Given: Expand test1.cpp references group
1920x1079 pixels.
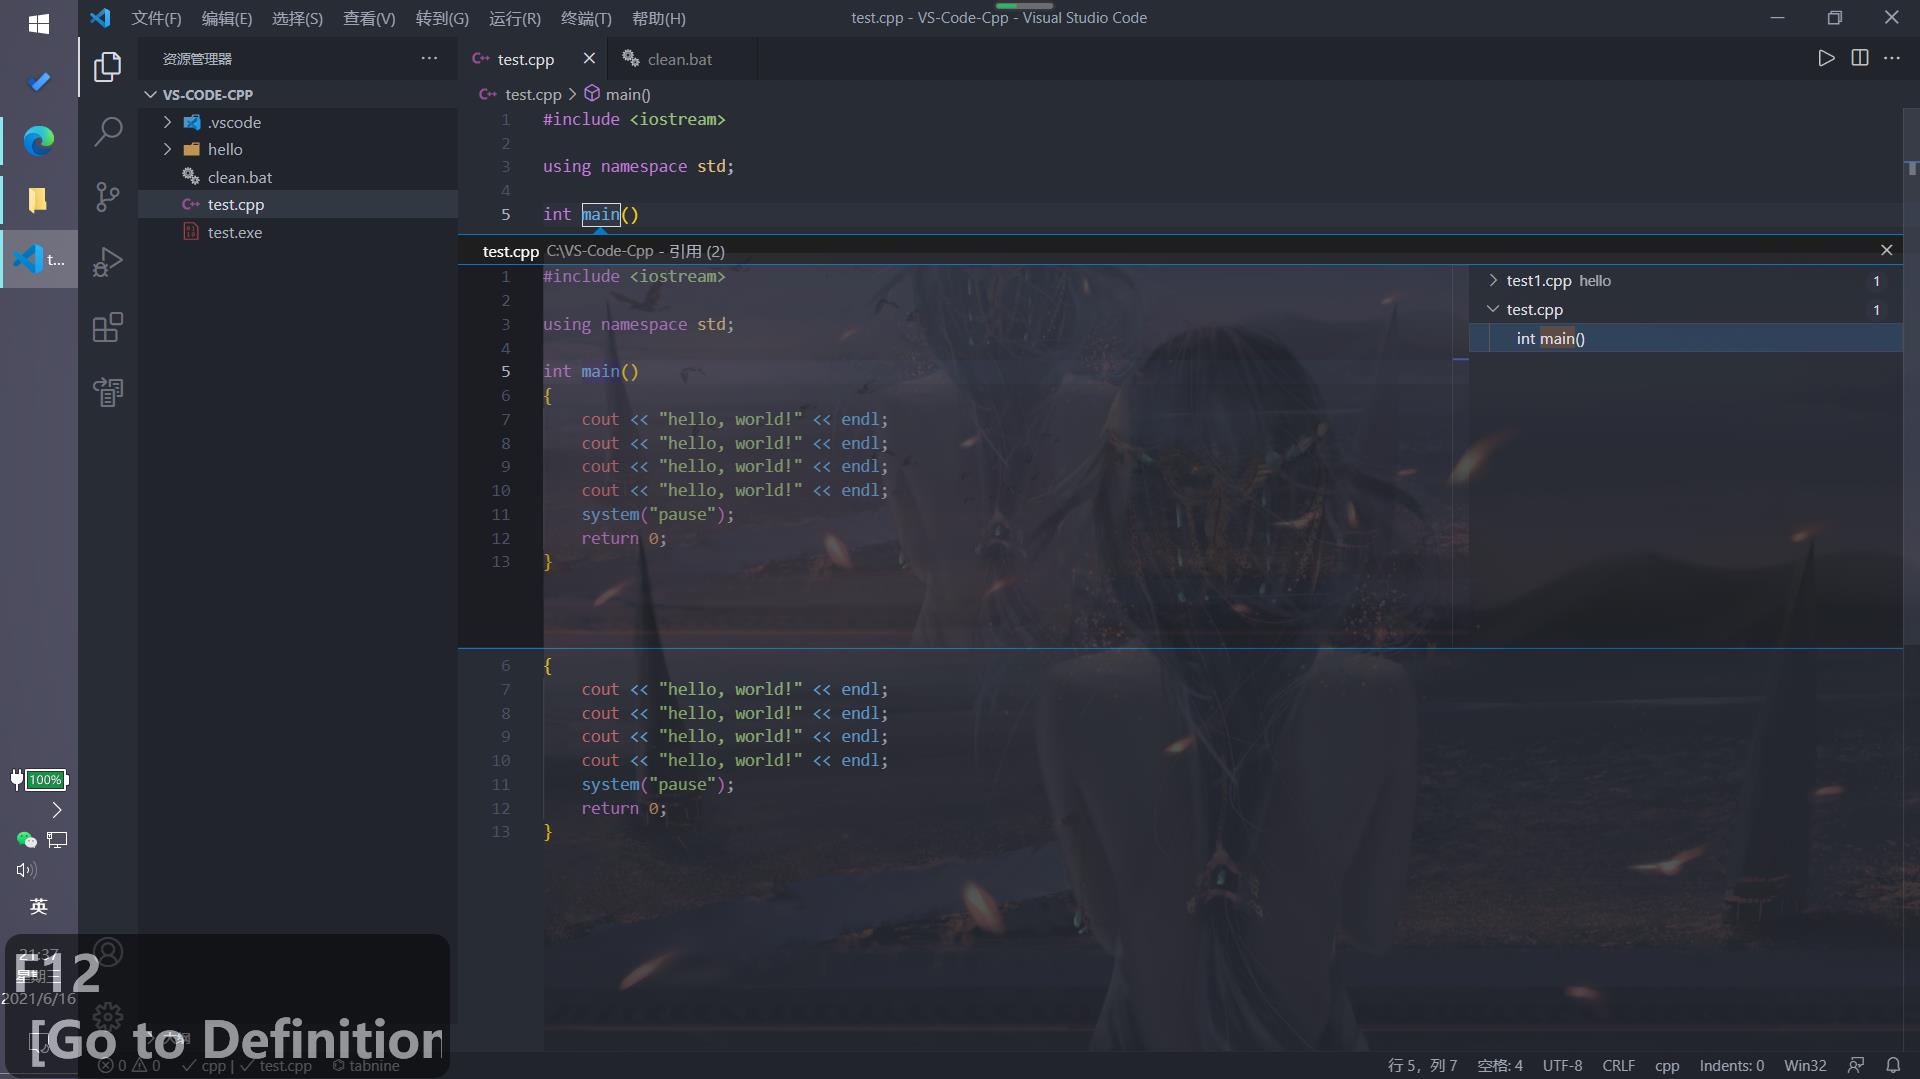Looking at the screenshot, I should tap(1493, 280).
